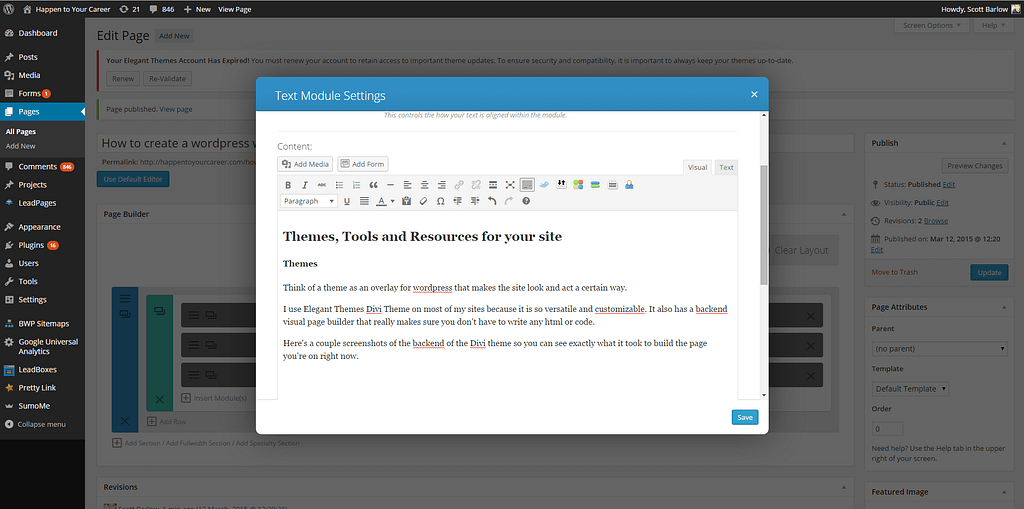Insert Read More tag

coord(493,185)
